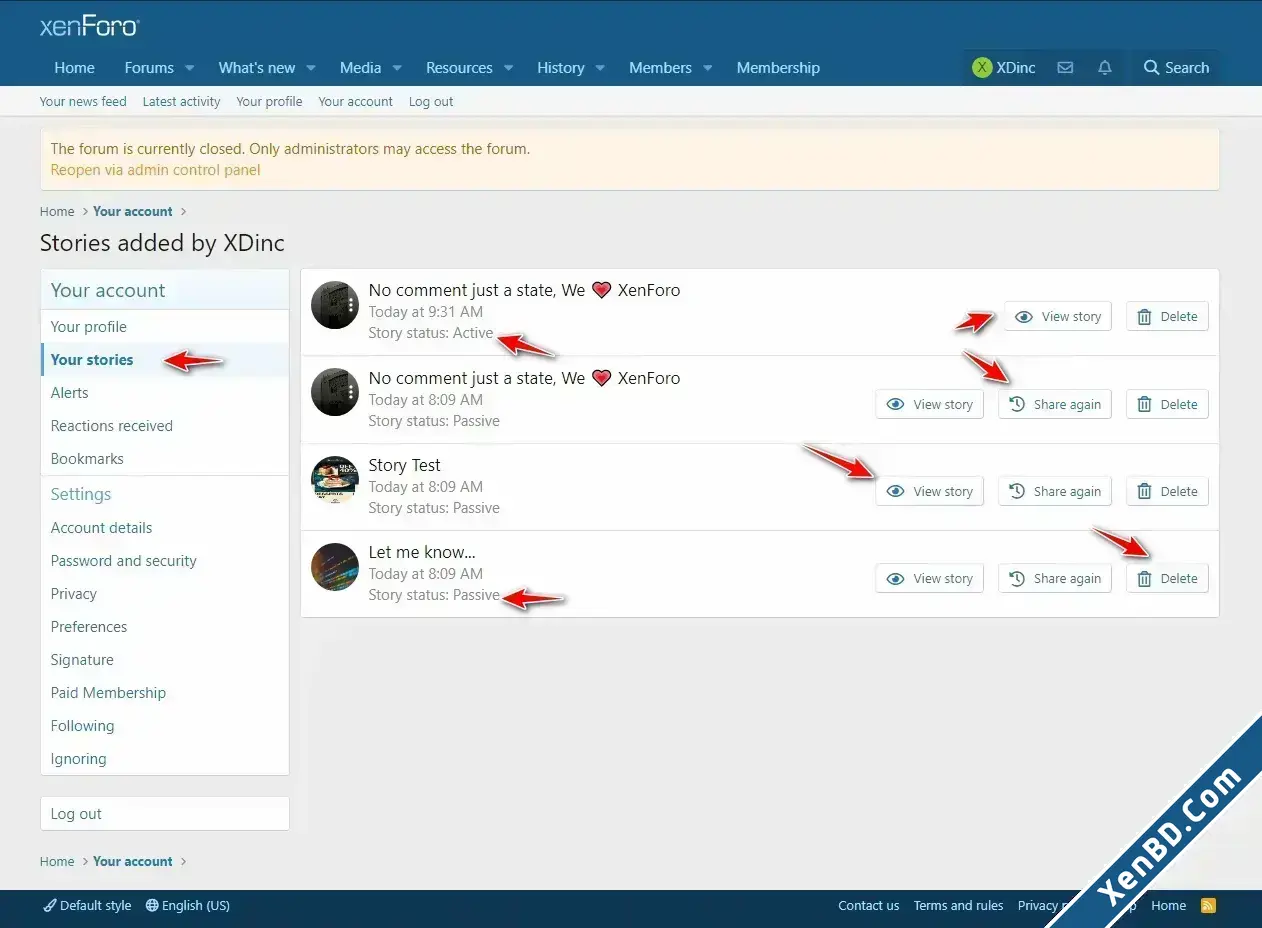The image size is (1262, 928).
Task: Open the History nav tab
Action: tap(560, 68)
